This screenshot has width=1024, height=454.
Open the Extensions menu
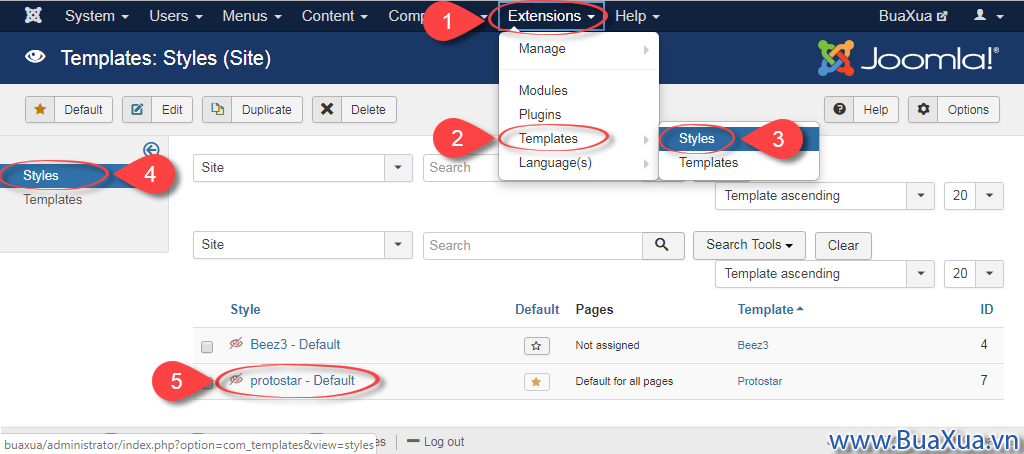click(551, 16)
